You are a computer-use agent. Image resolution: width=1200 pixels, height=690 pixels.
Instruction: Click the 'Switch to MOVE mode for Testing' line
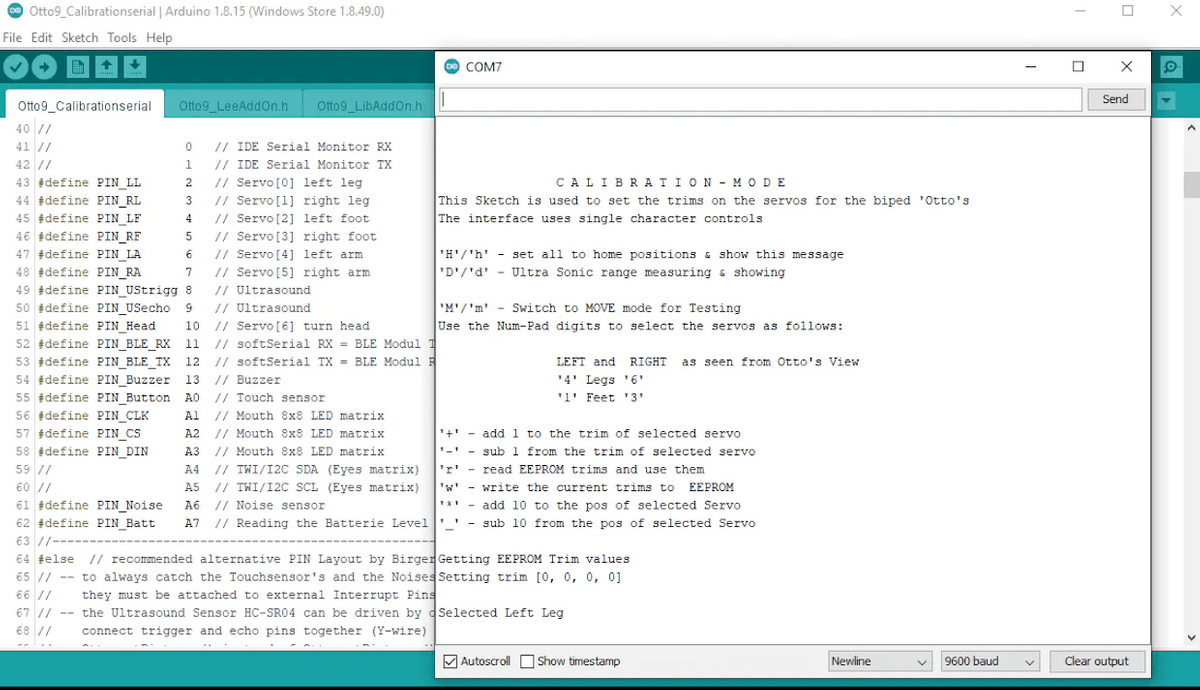(x=590, y=308)
